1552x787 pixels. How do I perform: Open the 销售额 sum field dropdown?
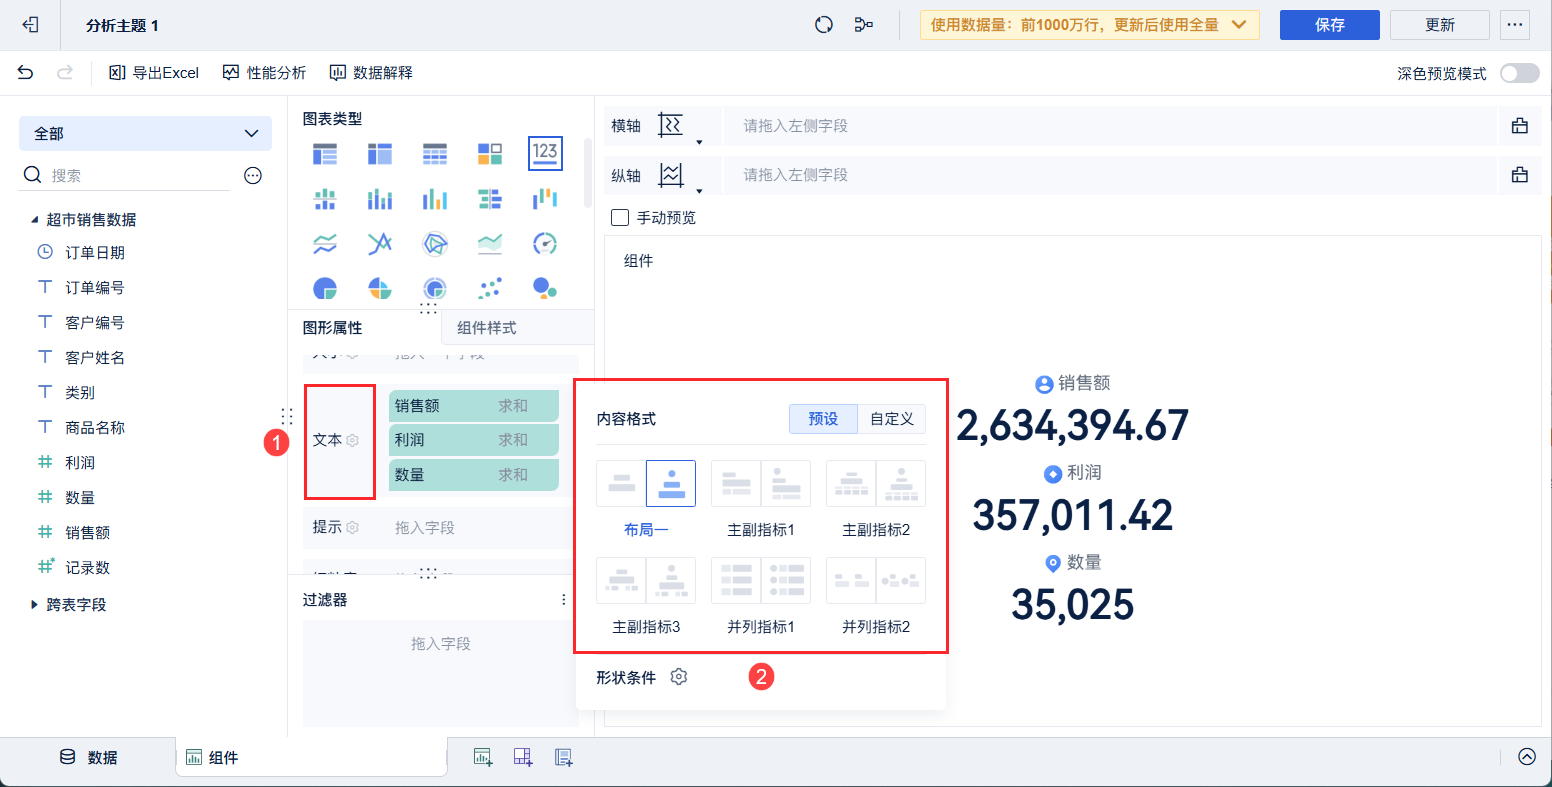click(474, 406)
